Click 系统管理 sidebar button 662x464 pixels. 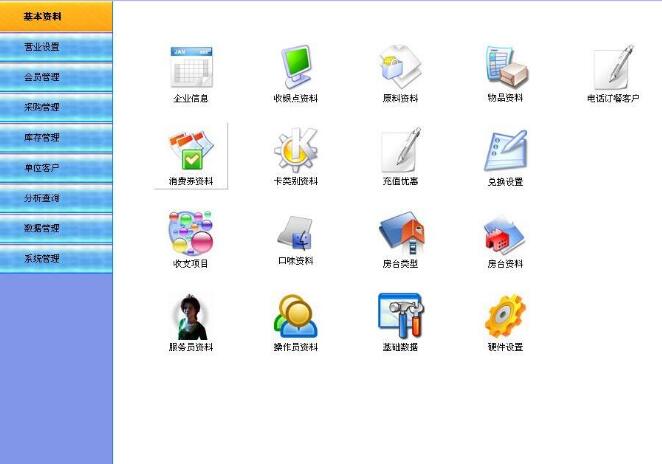(56, 258)
